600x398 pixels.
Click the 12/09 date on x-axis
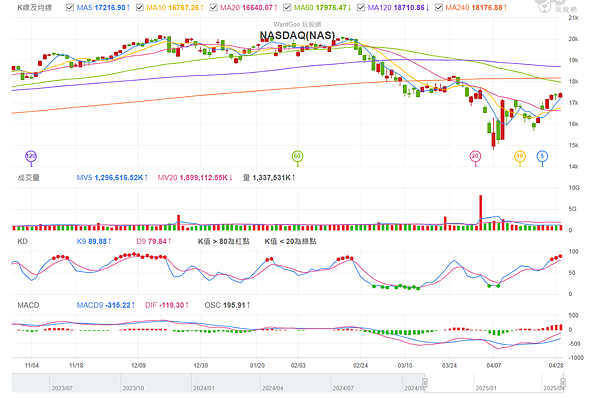tap(139, 365)
